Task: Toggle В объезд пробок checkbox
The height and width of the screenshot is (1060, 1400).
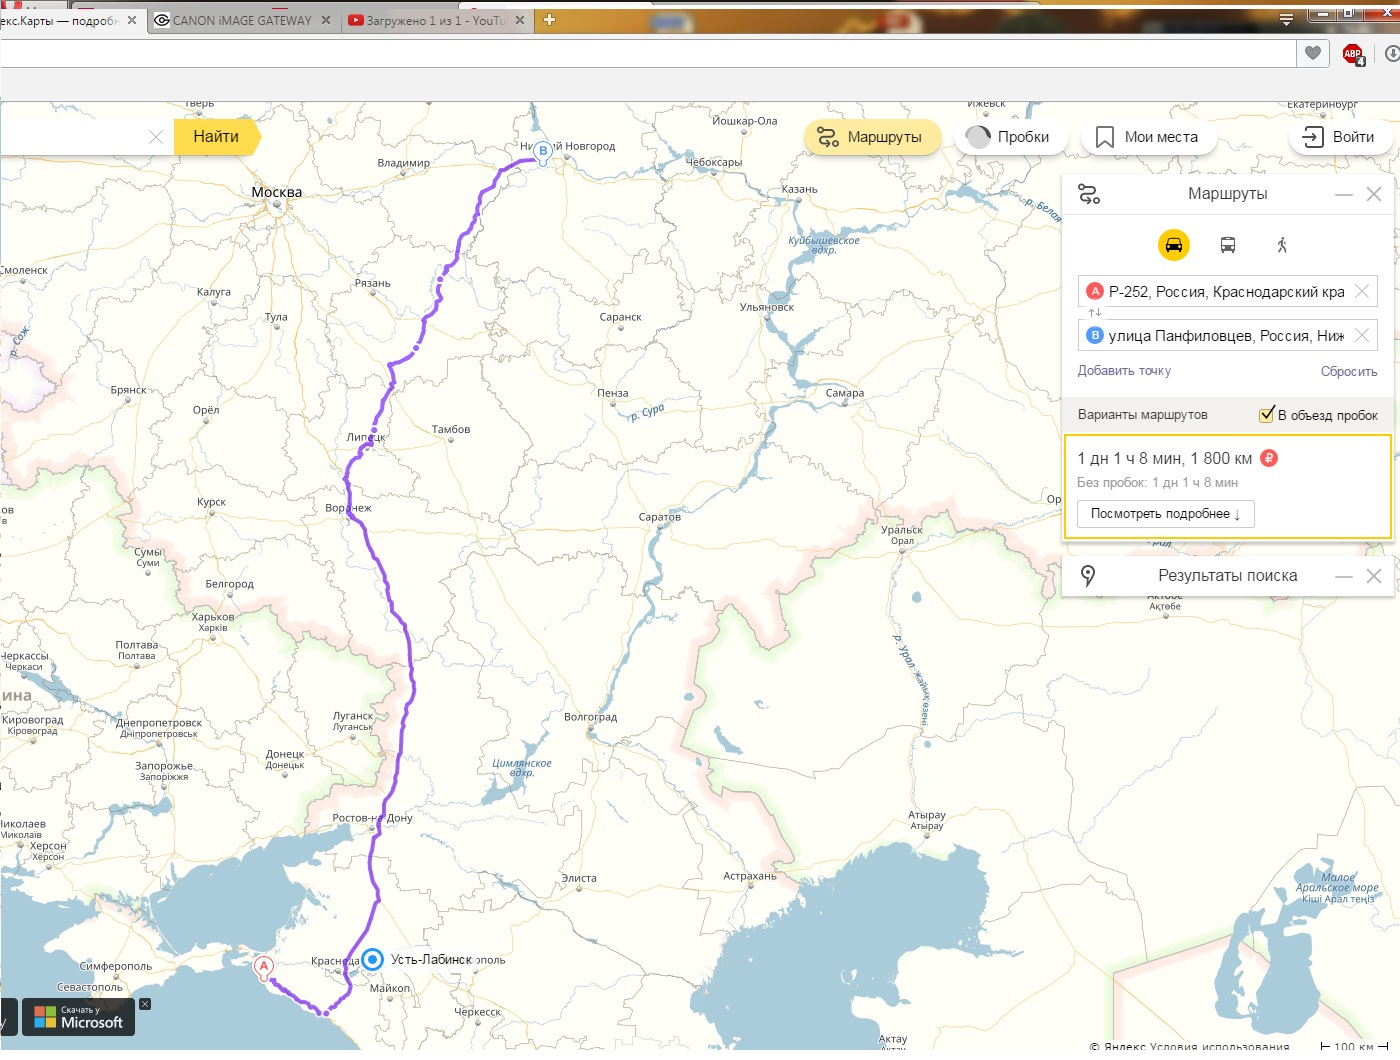Action: [1267, 414]
